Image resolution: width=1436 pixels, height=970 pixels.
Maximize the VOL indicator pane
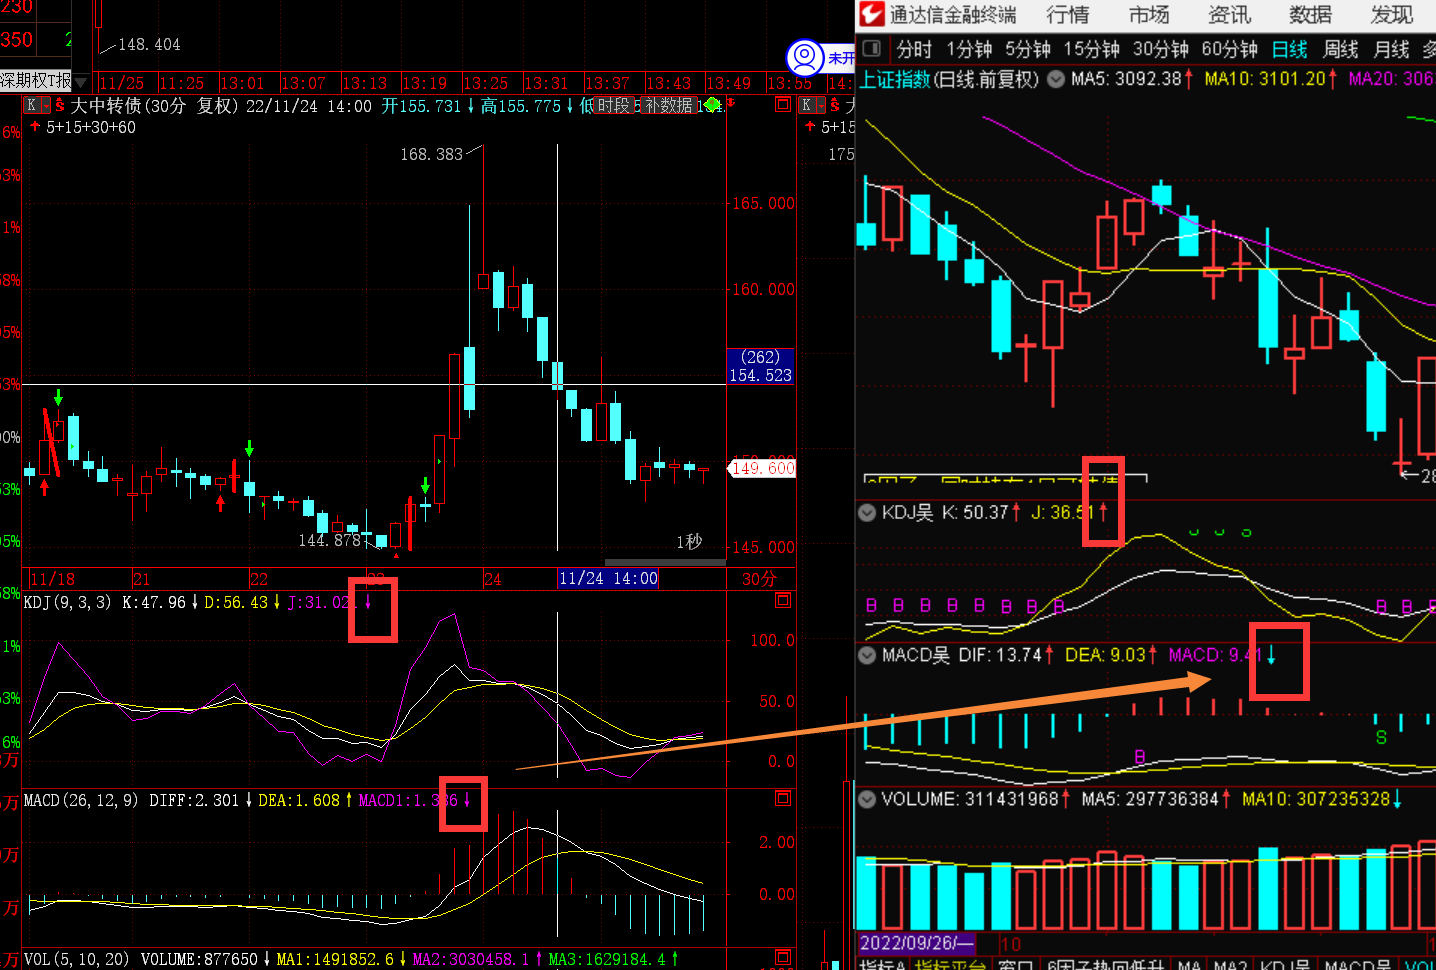[x=783, y=957]
